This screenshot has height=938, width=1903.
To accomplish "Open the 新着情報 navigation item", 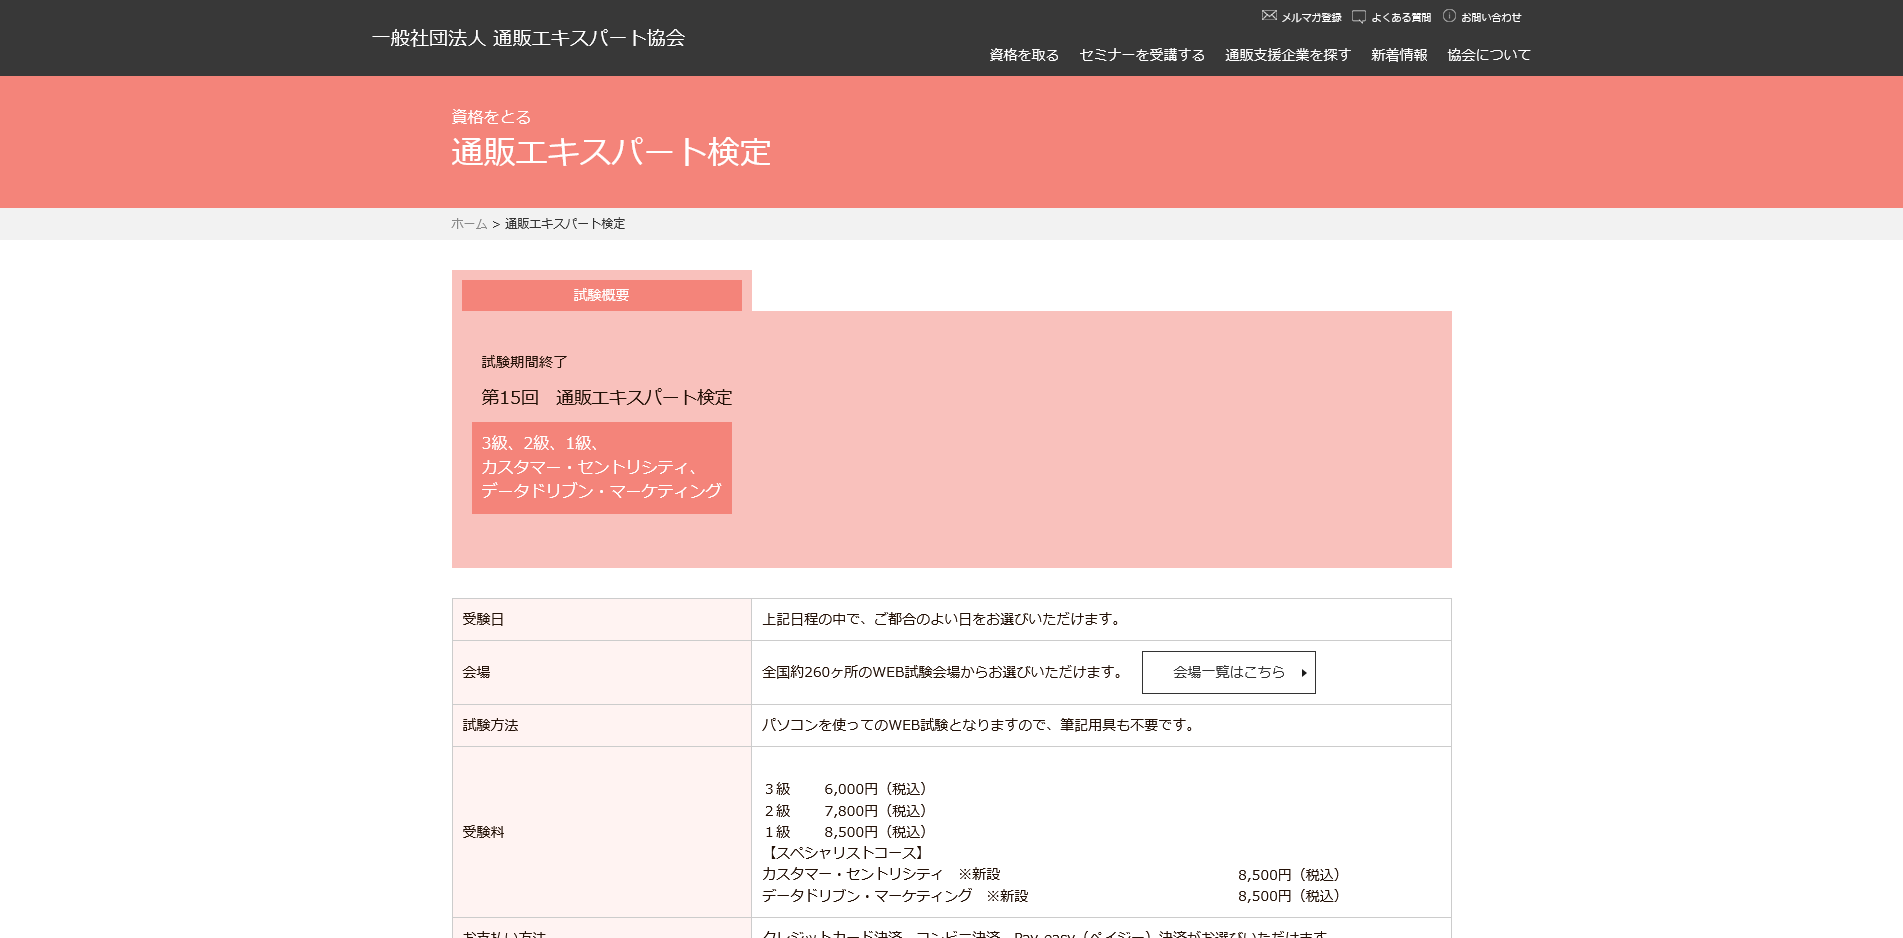I will 1399,55.
